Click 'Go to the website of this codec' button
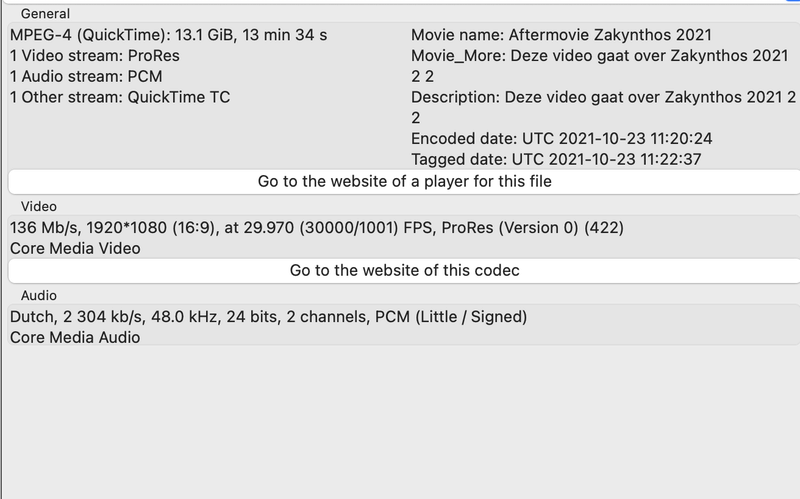800x499 pixels. point(404,270)
